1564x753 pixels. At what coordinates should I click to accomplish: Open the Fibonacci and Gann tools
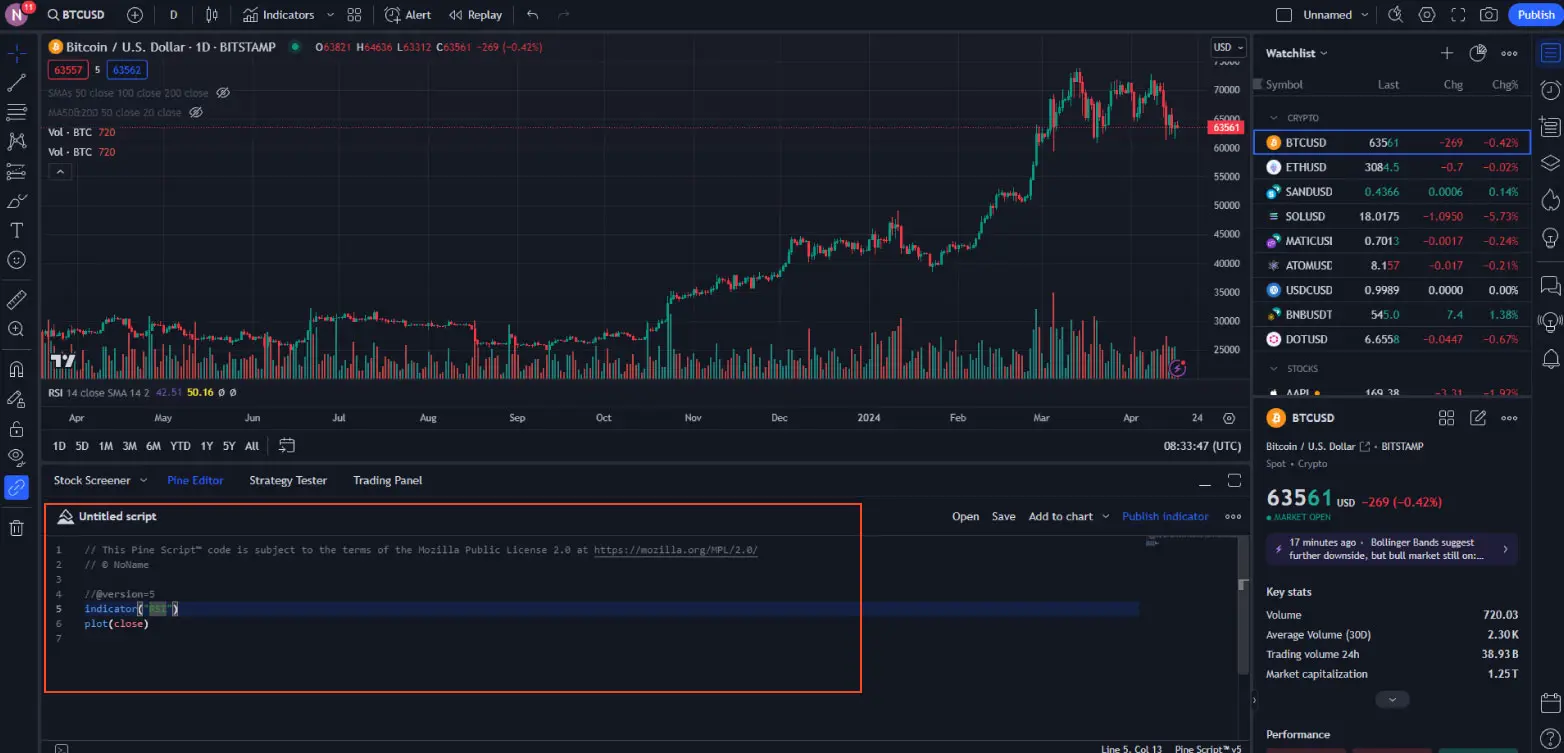(x=17, y=112)
